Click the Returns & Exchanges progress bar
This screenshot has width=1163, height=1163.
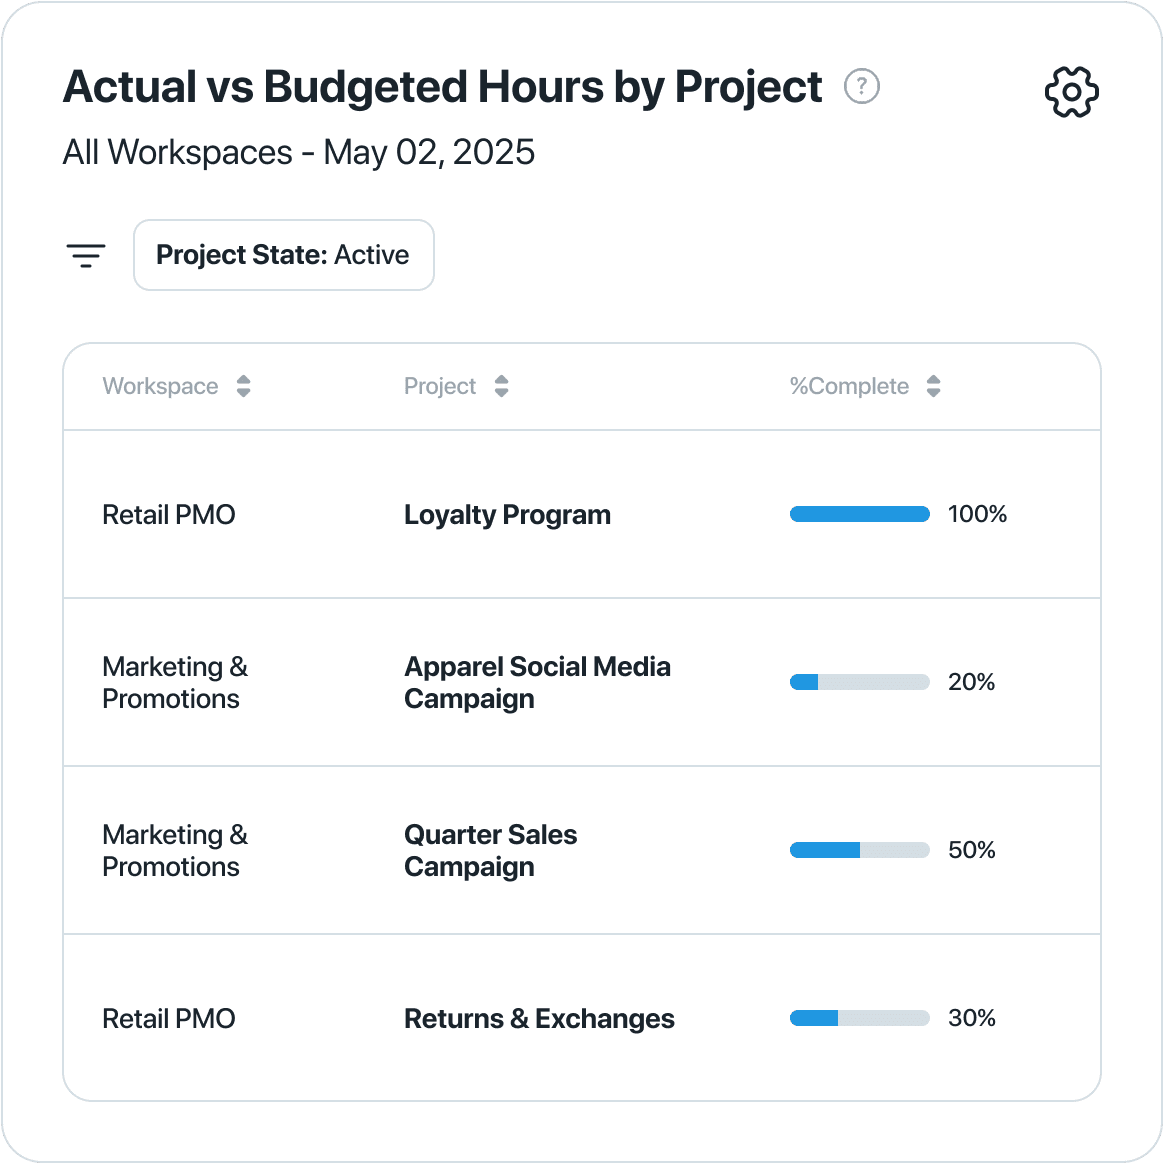(860, 1018)
